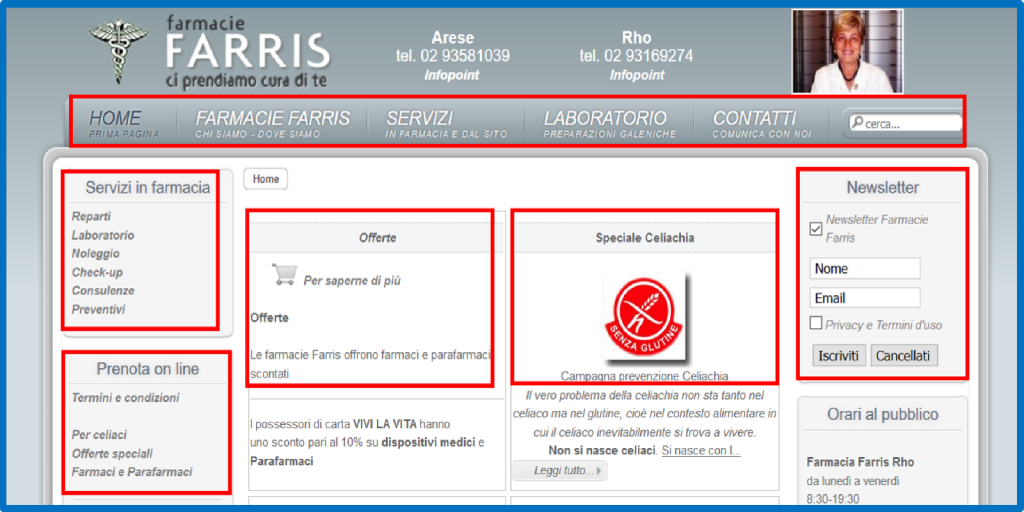Open the HOME menu item

click(x=123, y=123)
